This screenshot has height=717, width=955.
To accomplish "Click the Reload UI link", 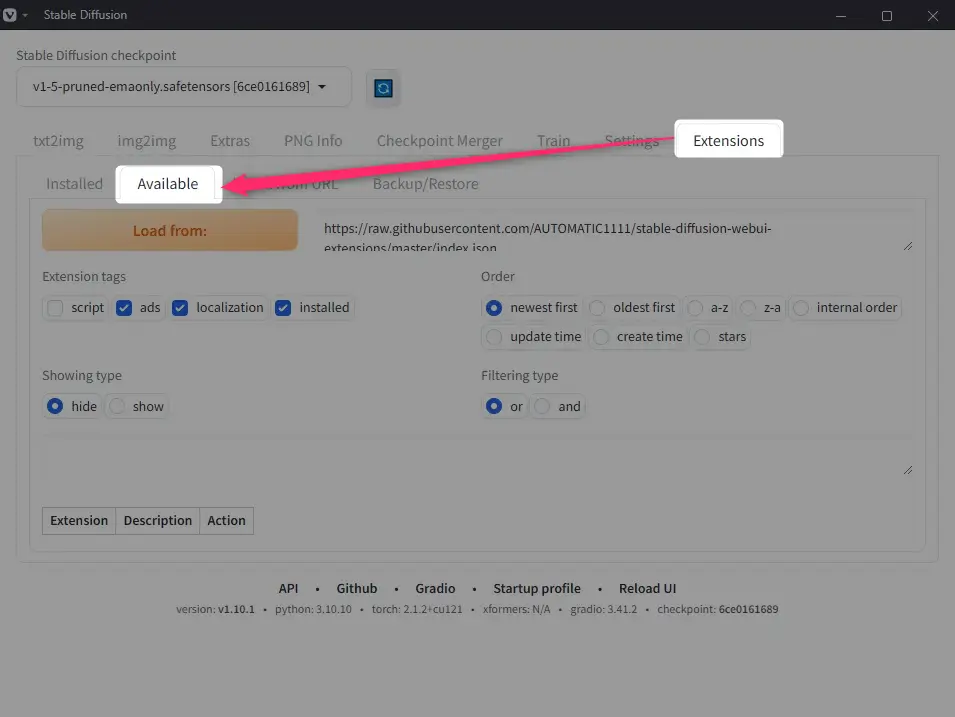I will [x=647, y=588].
